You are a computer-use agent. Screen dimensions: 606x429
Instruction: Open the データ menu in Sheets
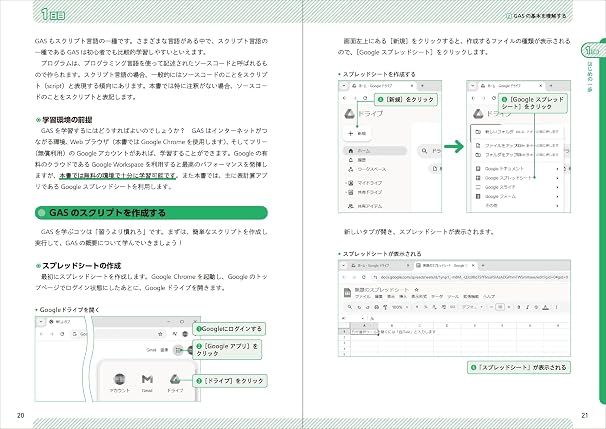tap(437, 296)
